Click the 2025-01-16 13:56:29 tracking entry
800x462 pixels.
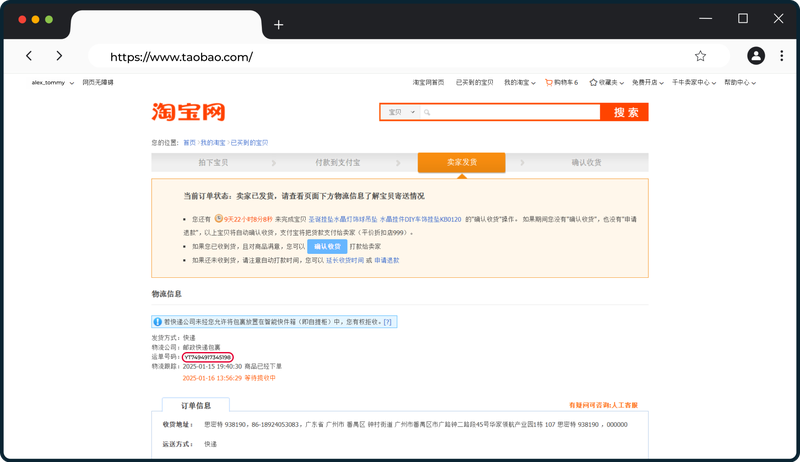coord(229,378)
